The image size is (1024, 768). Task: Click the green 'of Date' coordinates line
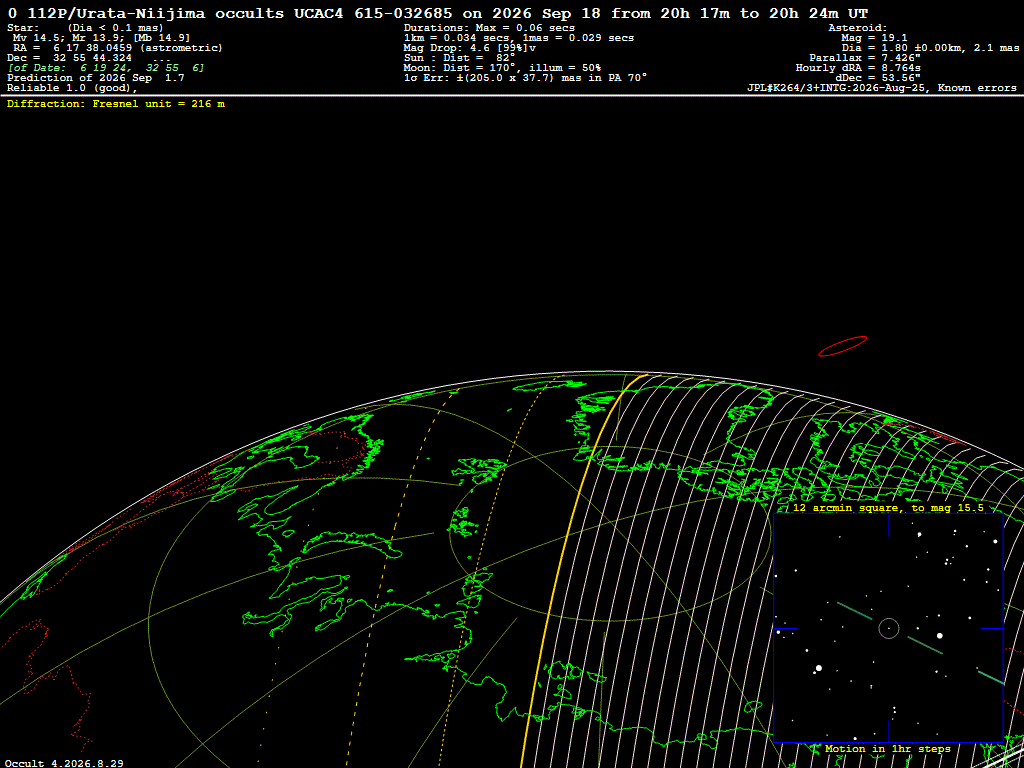coord(106,68)
